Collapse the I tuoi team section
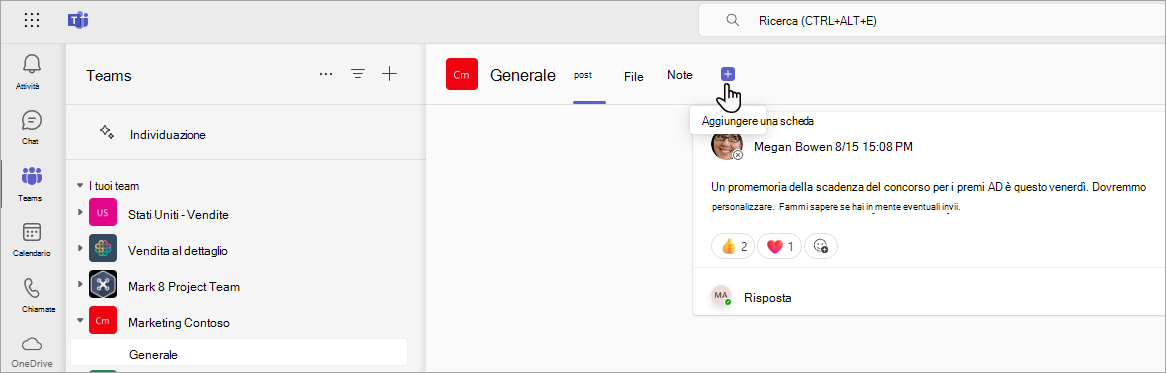1166x373 pixels. pos(80,186)
